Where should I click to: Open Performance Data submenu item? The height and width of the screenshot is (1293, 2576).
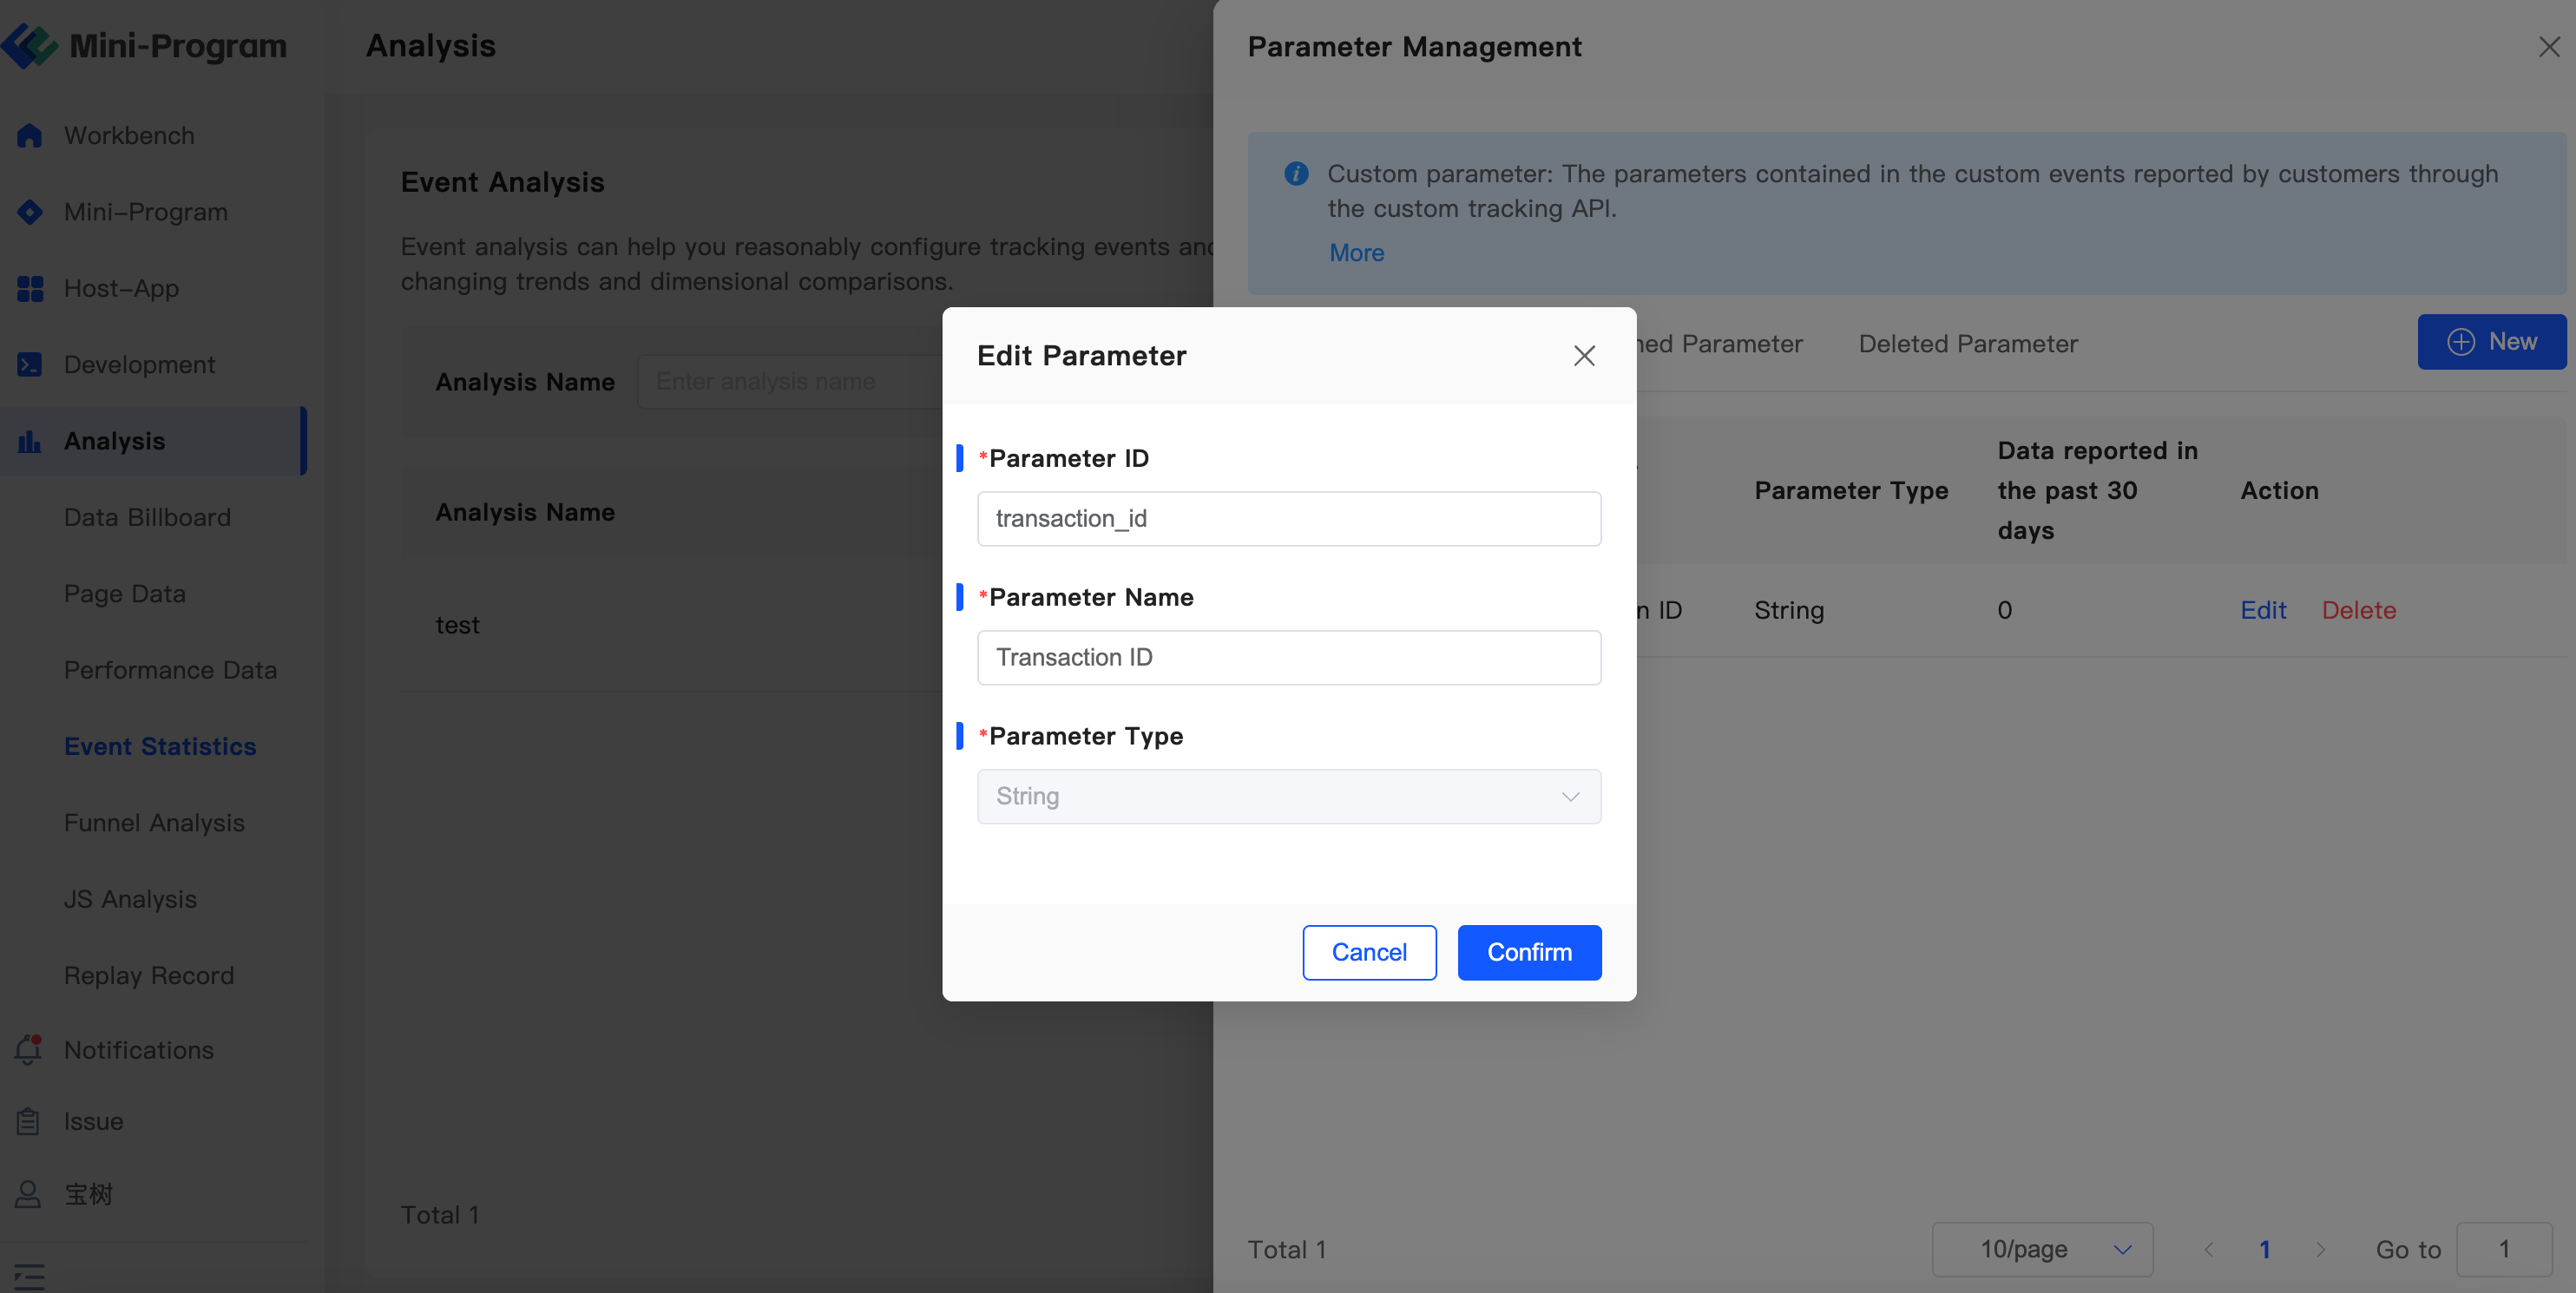pyautogui.click(x=170, y=670)
